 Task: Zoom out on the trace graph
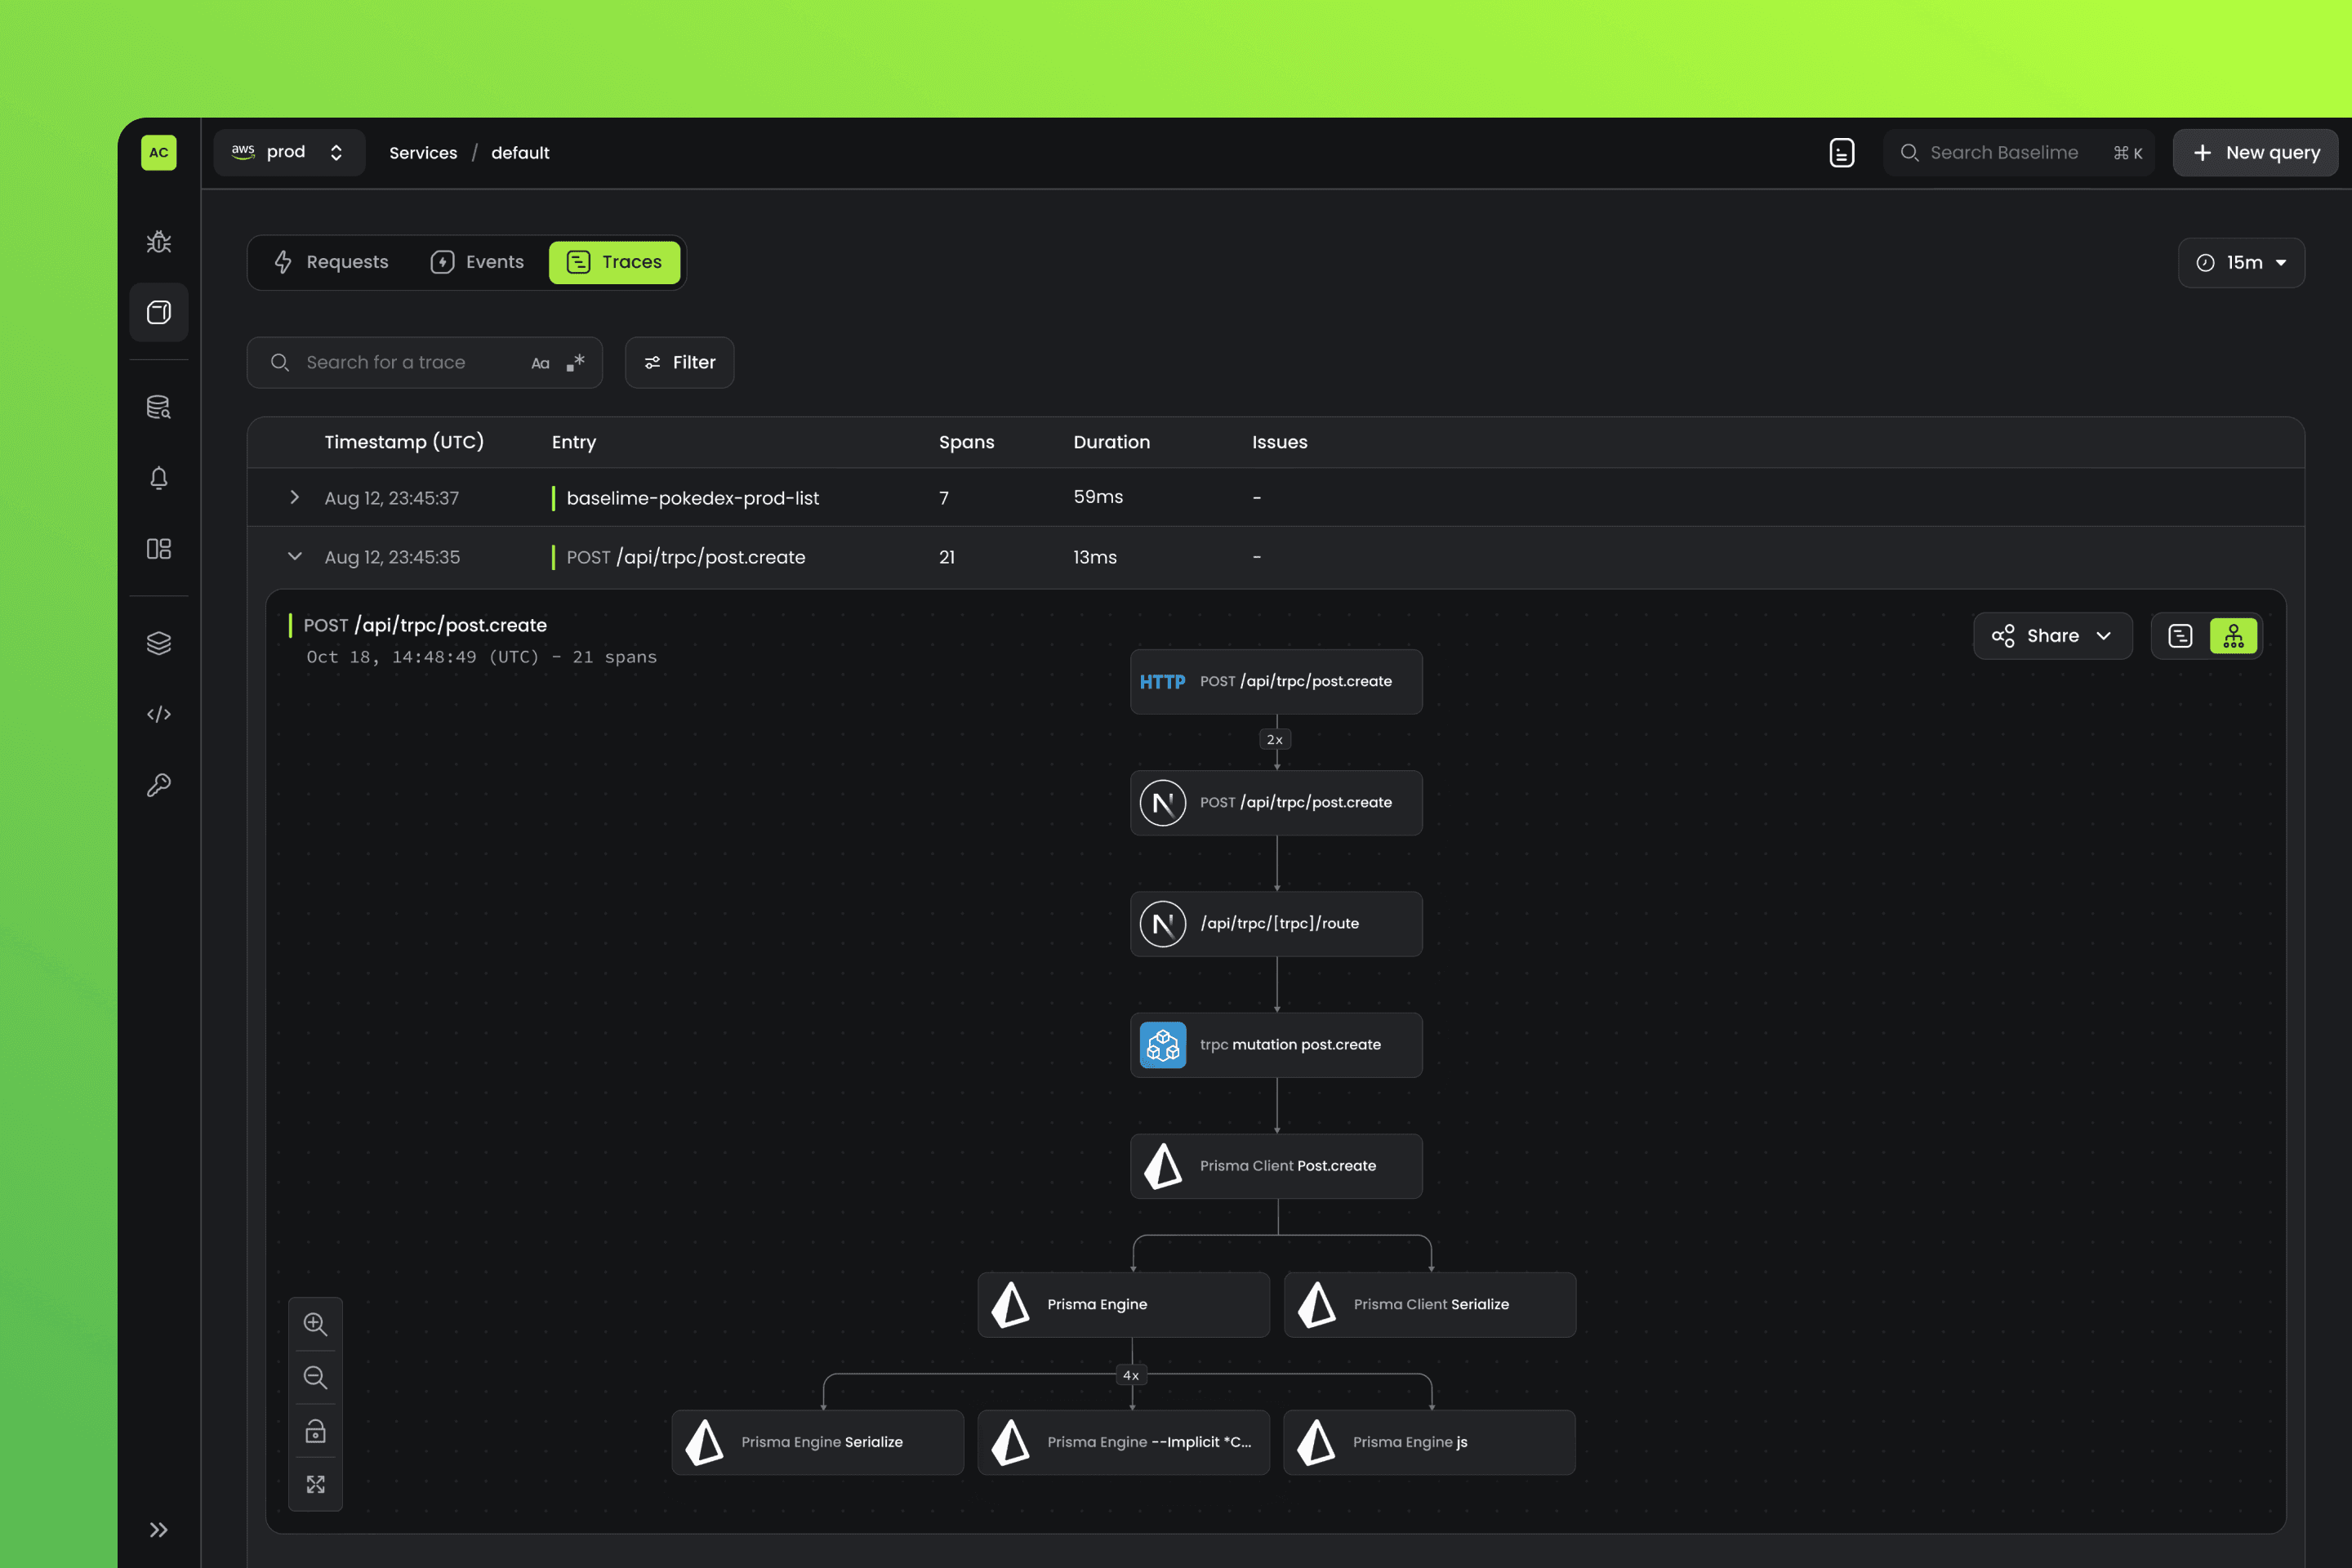[315, 1377]
